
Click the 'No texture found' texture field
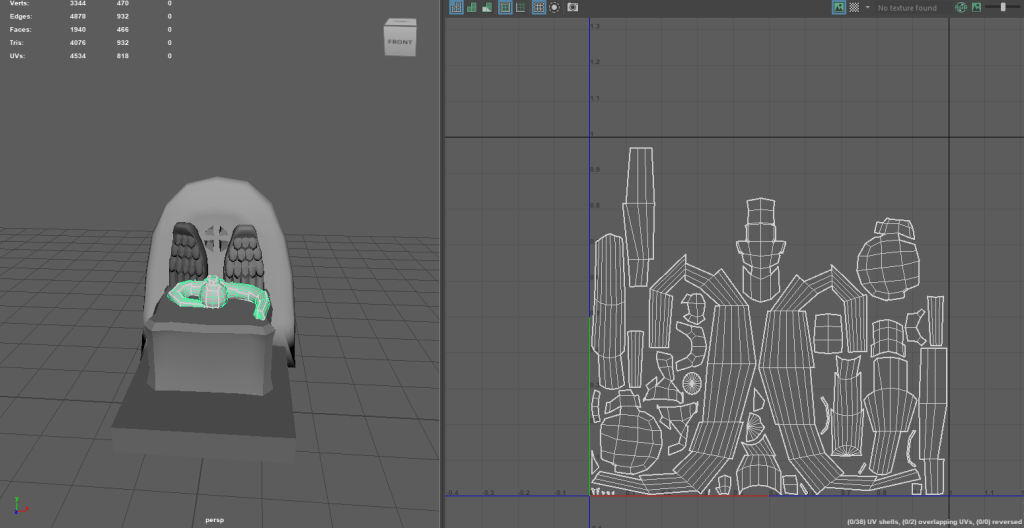tap(907, 8)
